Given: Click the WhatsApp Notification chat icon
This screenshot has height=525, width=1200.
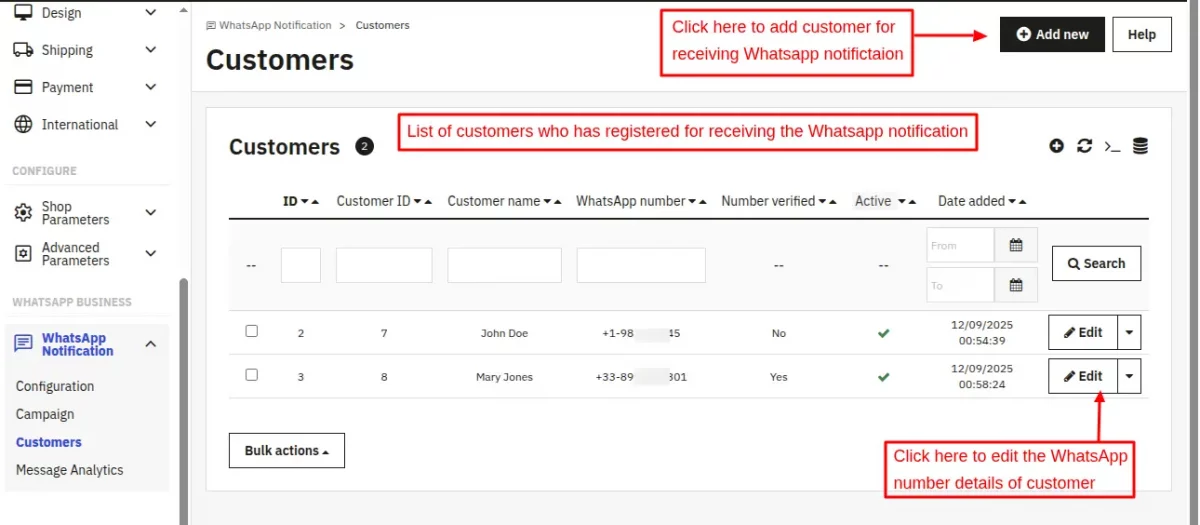Looking at the screenshot, I should (x=23, y=344).
